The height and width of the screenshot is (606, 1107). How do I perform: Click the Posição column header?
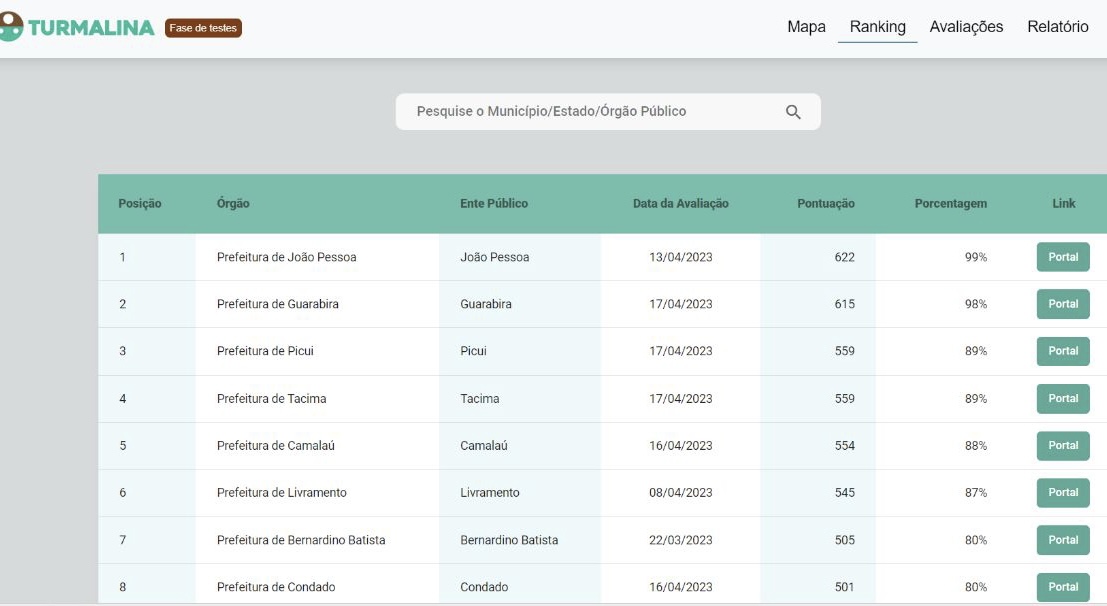140,203
